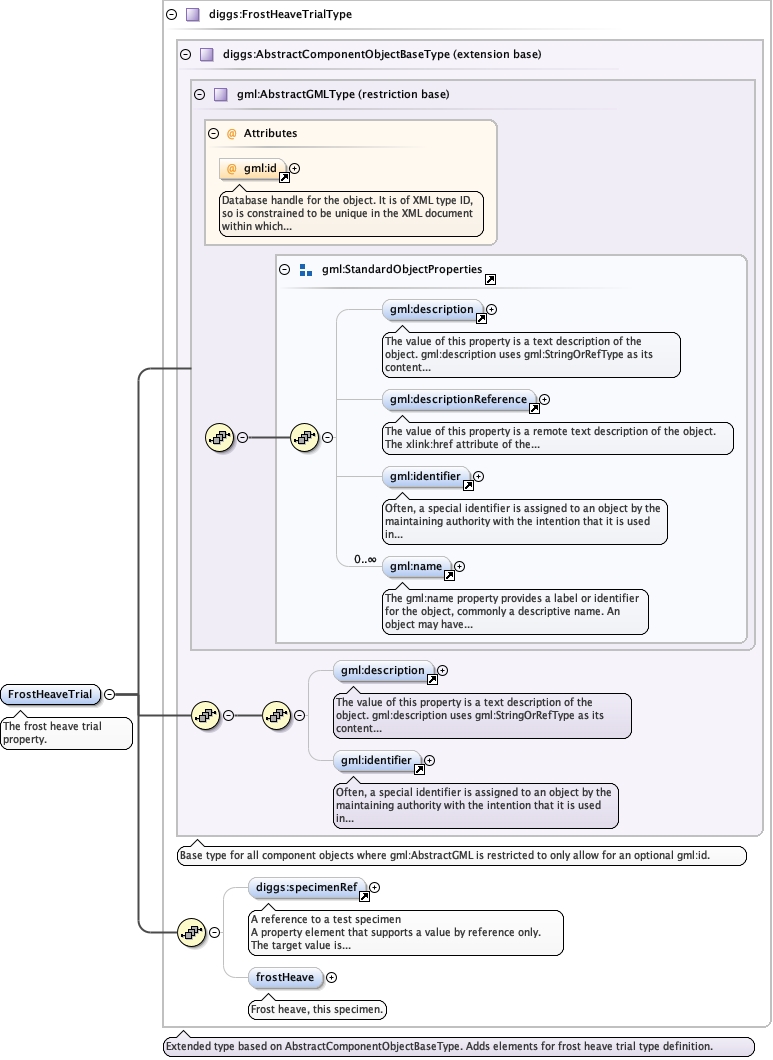This screenshot has height=1060, width=773.
Task: Expand the gml:id attribute plus button
Action: [x=294, y=168]
